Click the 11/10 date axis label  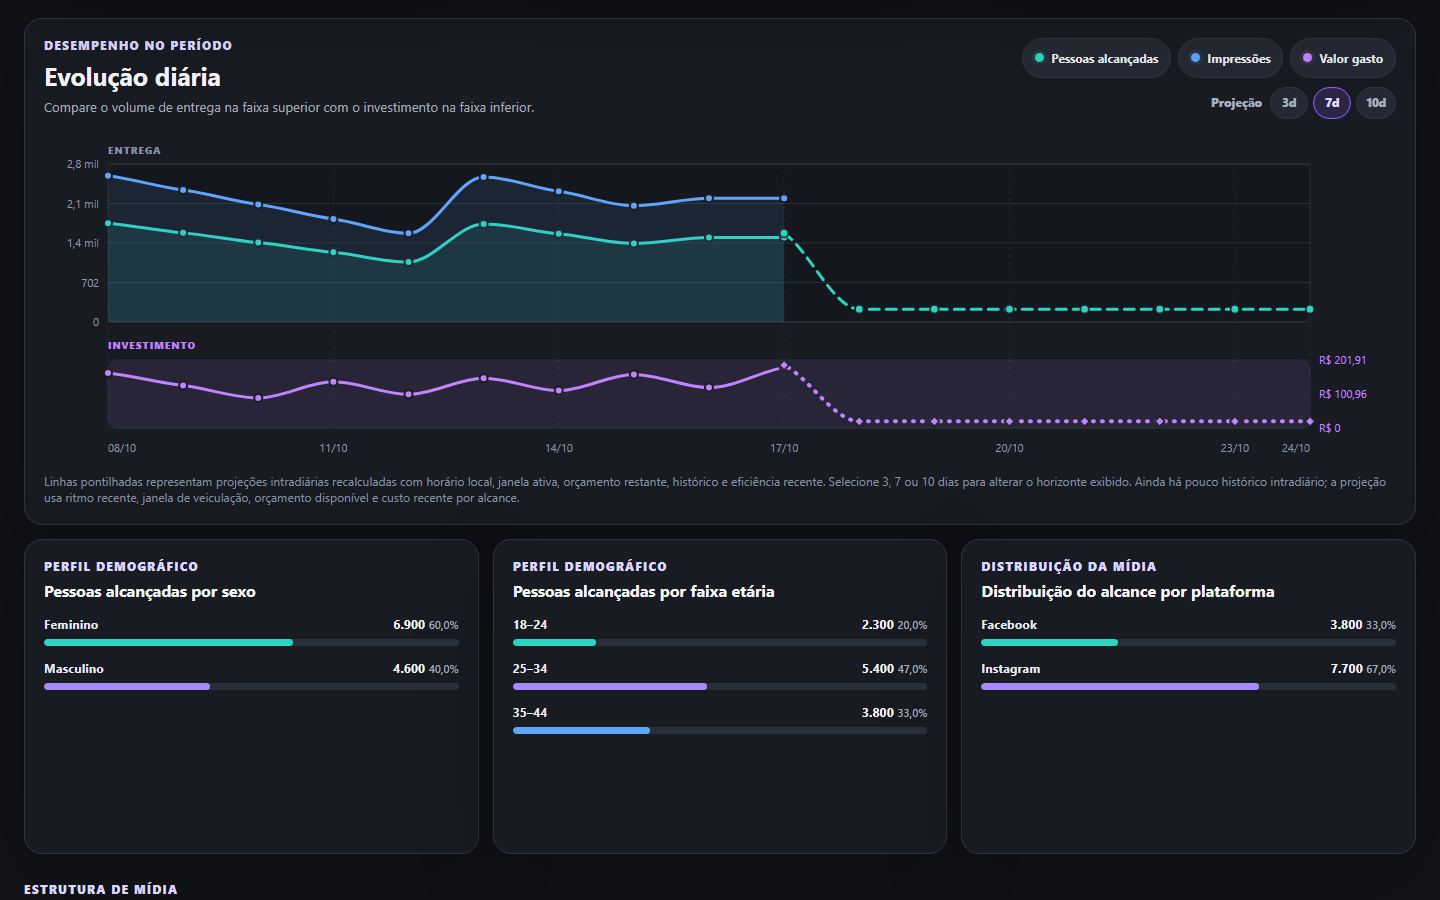tap(333, 448)
